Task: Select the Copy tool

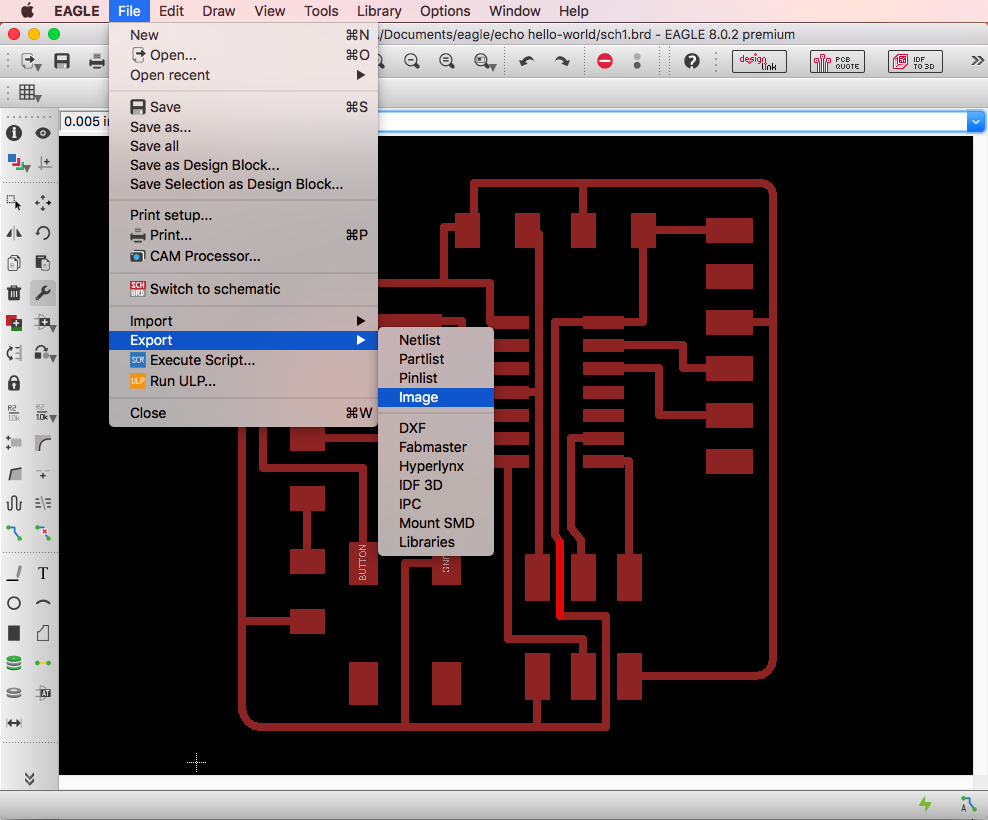Action: [14, 263]
